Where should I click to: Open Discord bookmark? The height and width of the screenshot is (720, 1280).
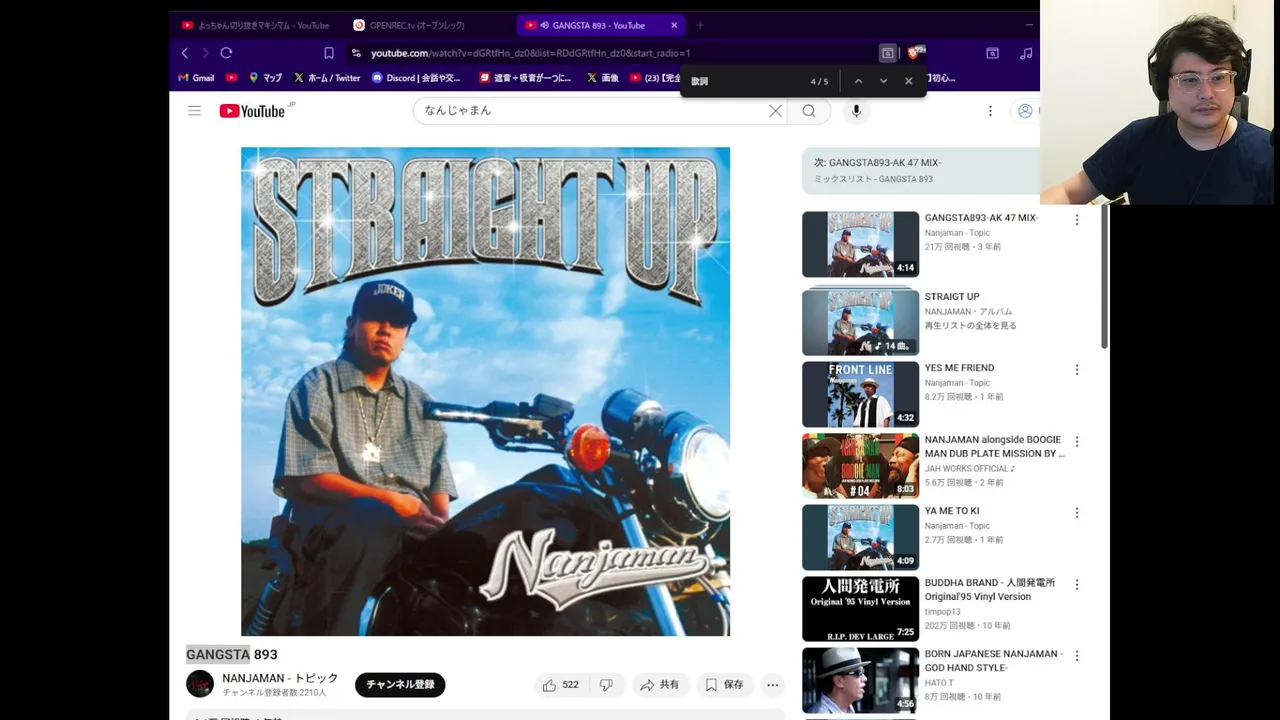pyautogui.click(x=416, y=78)
